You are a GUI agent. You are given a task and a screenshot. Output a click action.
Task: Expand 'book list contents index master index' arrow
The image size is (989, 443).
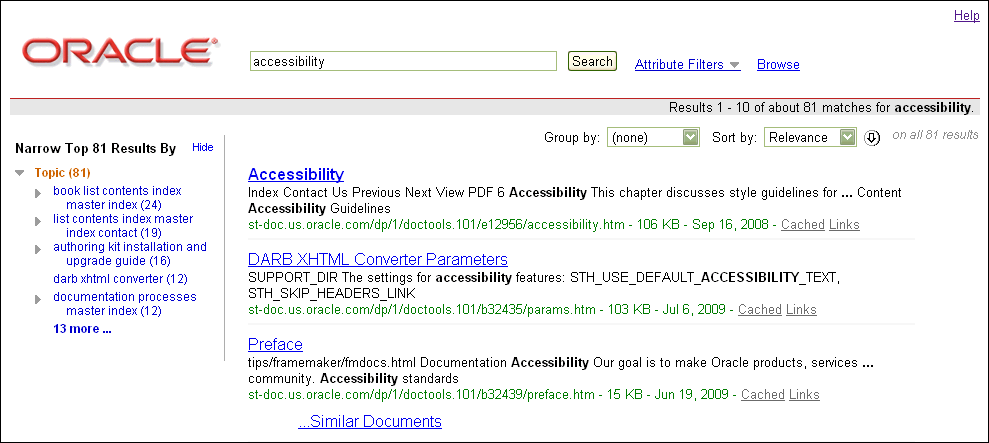(38, 192)
